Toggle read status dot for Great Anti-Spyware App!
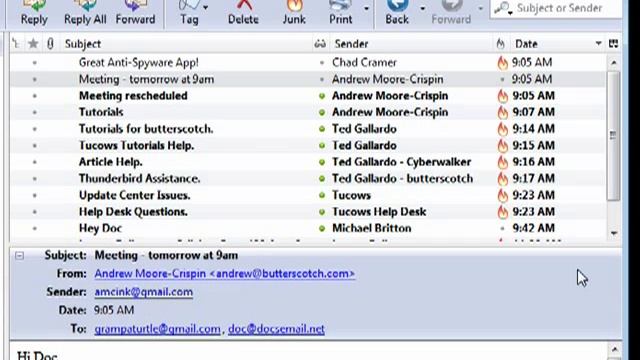Screen dimensions: 640x360 click(322, 63)
